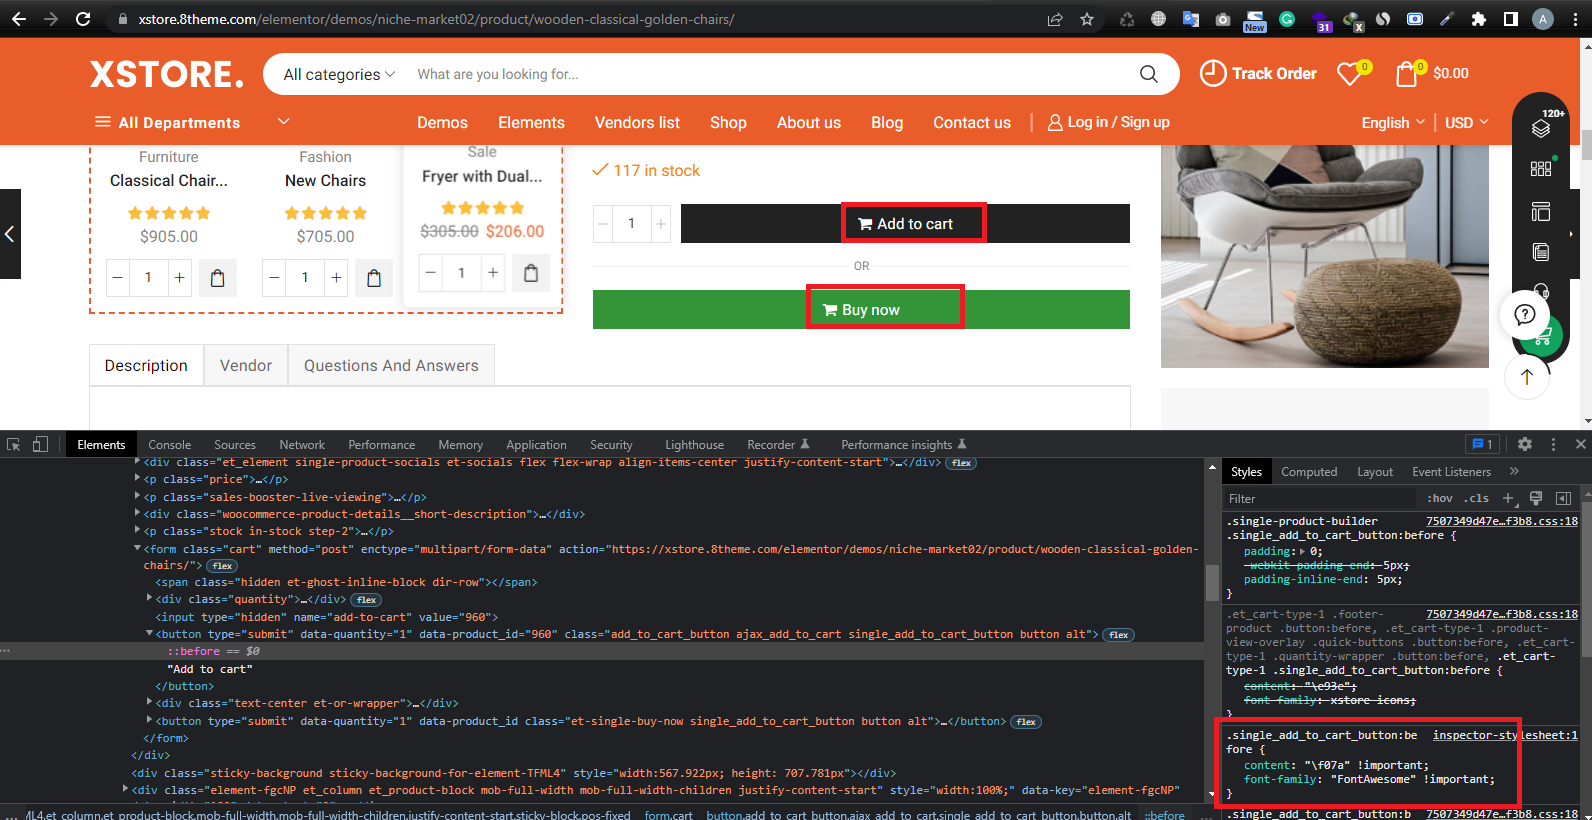Image resolution: width=1592 pixels, height=820 pixels.
Task: Add New Chairs to cart bag icon
Action: pyautogui.click(x=374, y=278)
